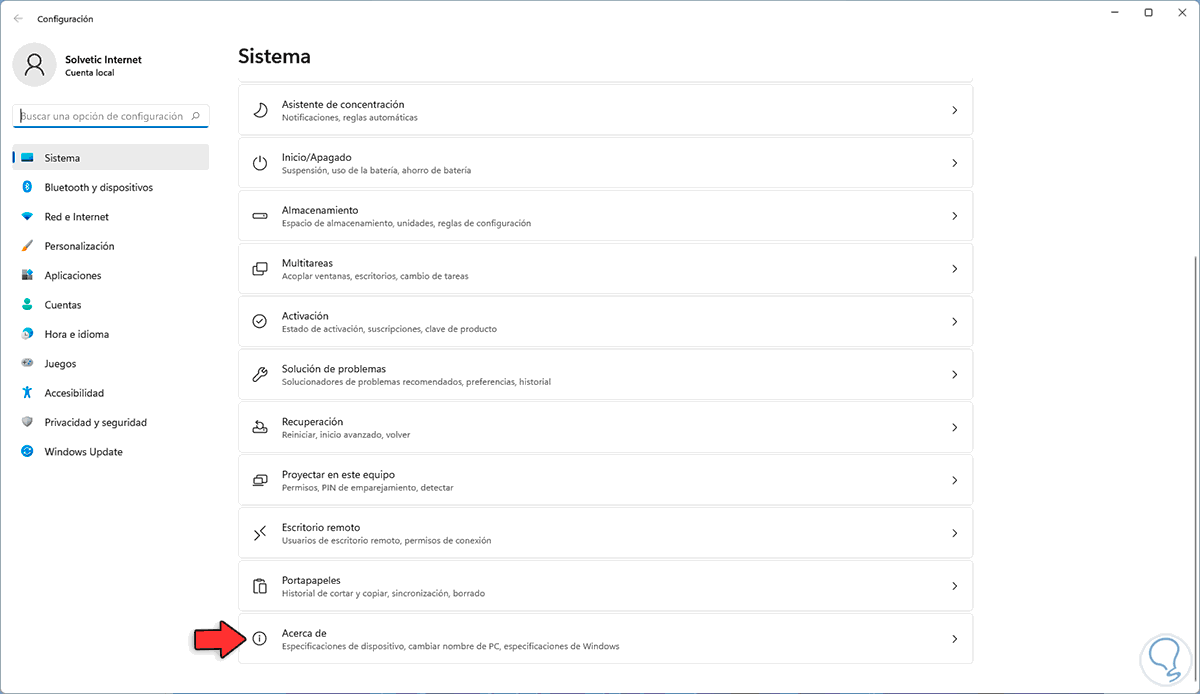This screenshot has height=694, width=1200.
Task: Click the Escritorio remoto icon
Action: [x=260, y=533]
